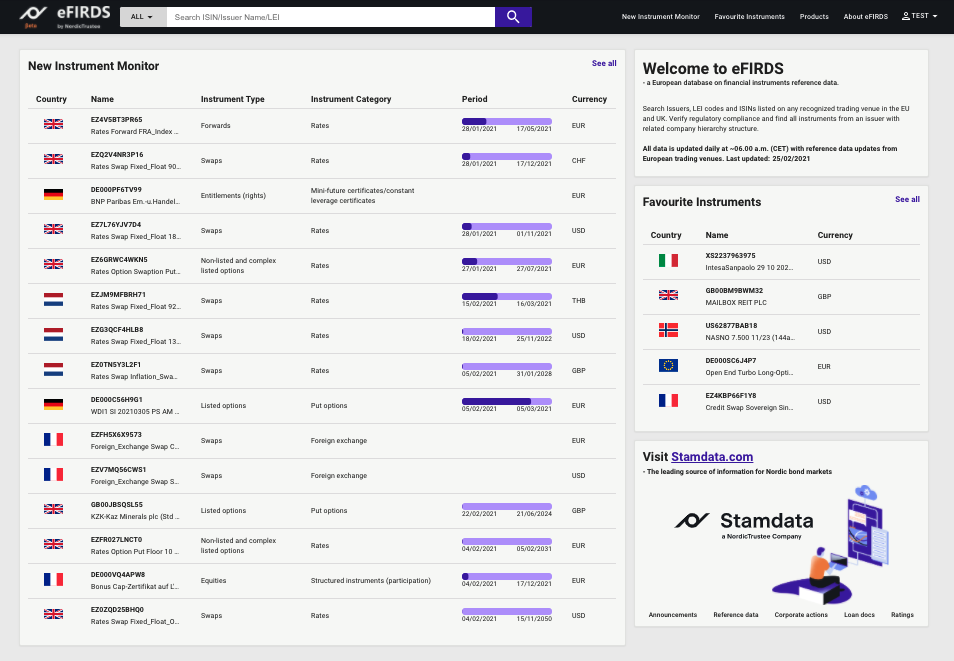Open New Instrument Monitor menu item

pyautogui.click(x=660, y=17)
